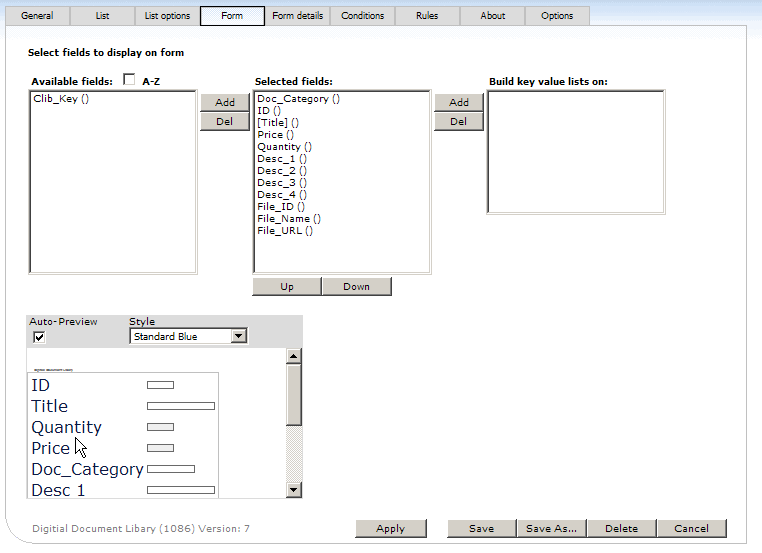Select File_ID () in Selected fields
The image size is (762, 553).
pos(342,207)
